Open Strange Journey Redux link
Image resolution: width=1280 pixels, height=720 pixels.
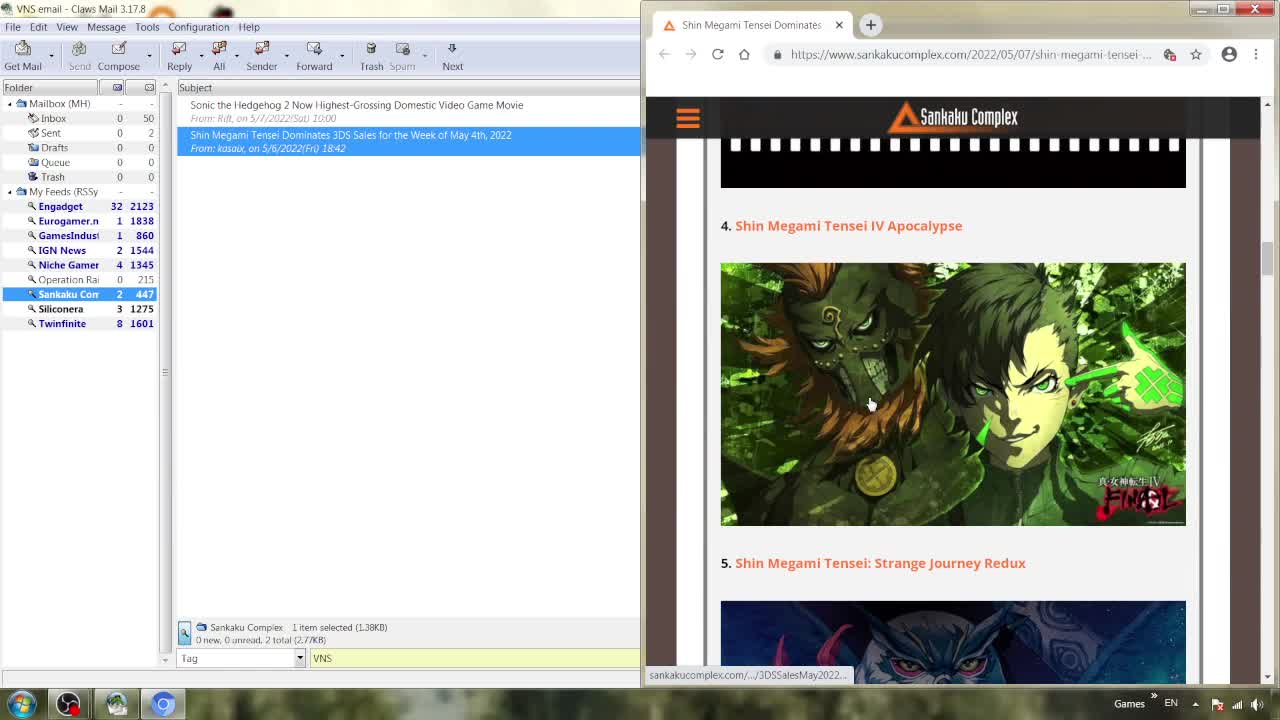880,563
